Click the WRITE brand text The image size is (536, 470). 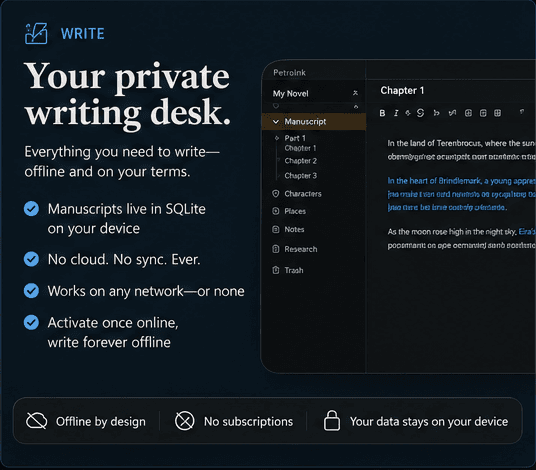point(82,34)
